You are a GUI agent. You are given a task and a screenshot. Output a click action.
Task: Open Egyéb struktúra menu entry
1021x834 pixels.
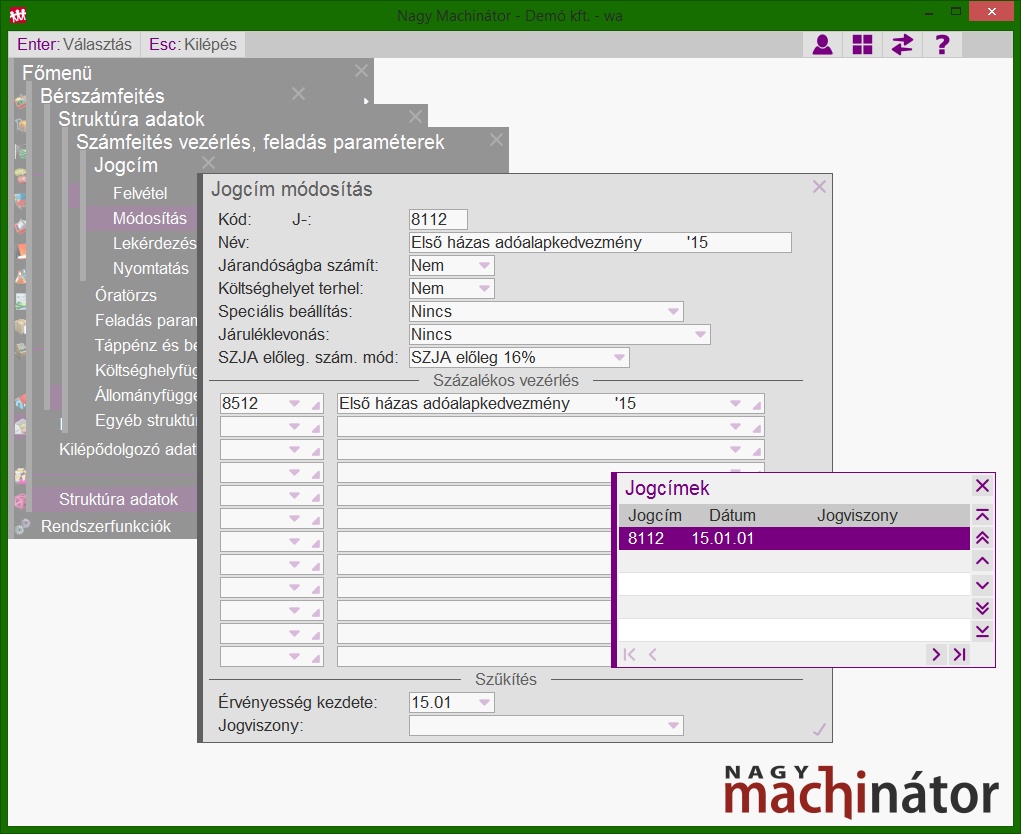tap(146, 421)
